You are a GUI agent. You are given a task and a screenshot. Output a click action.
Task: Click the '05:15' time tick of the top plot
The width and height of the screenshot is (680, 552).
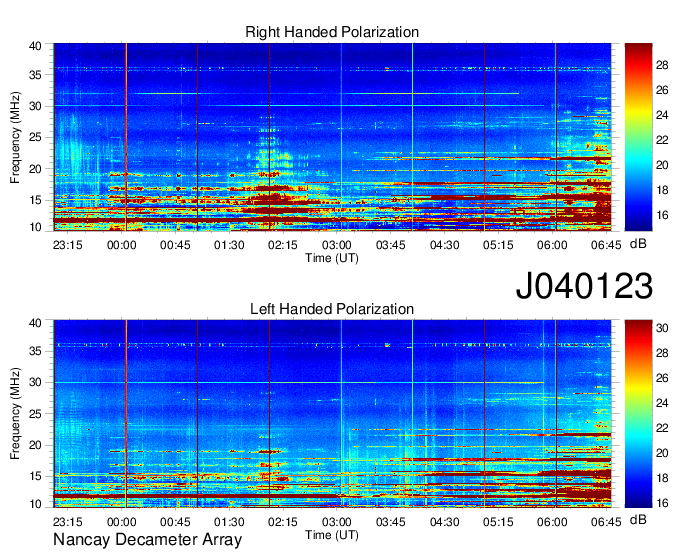tap(498, 245)
